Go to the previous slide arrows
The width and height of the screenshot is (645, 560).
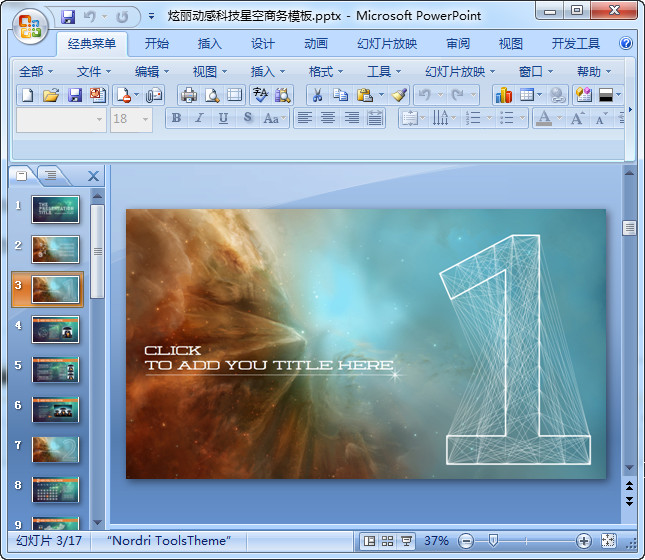pos(629,486)
